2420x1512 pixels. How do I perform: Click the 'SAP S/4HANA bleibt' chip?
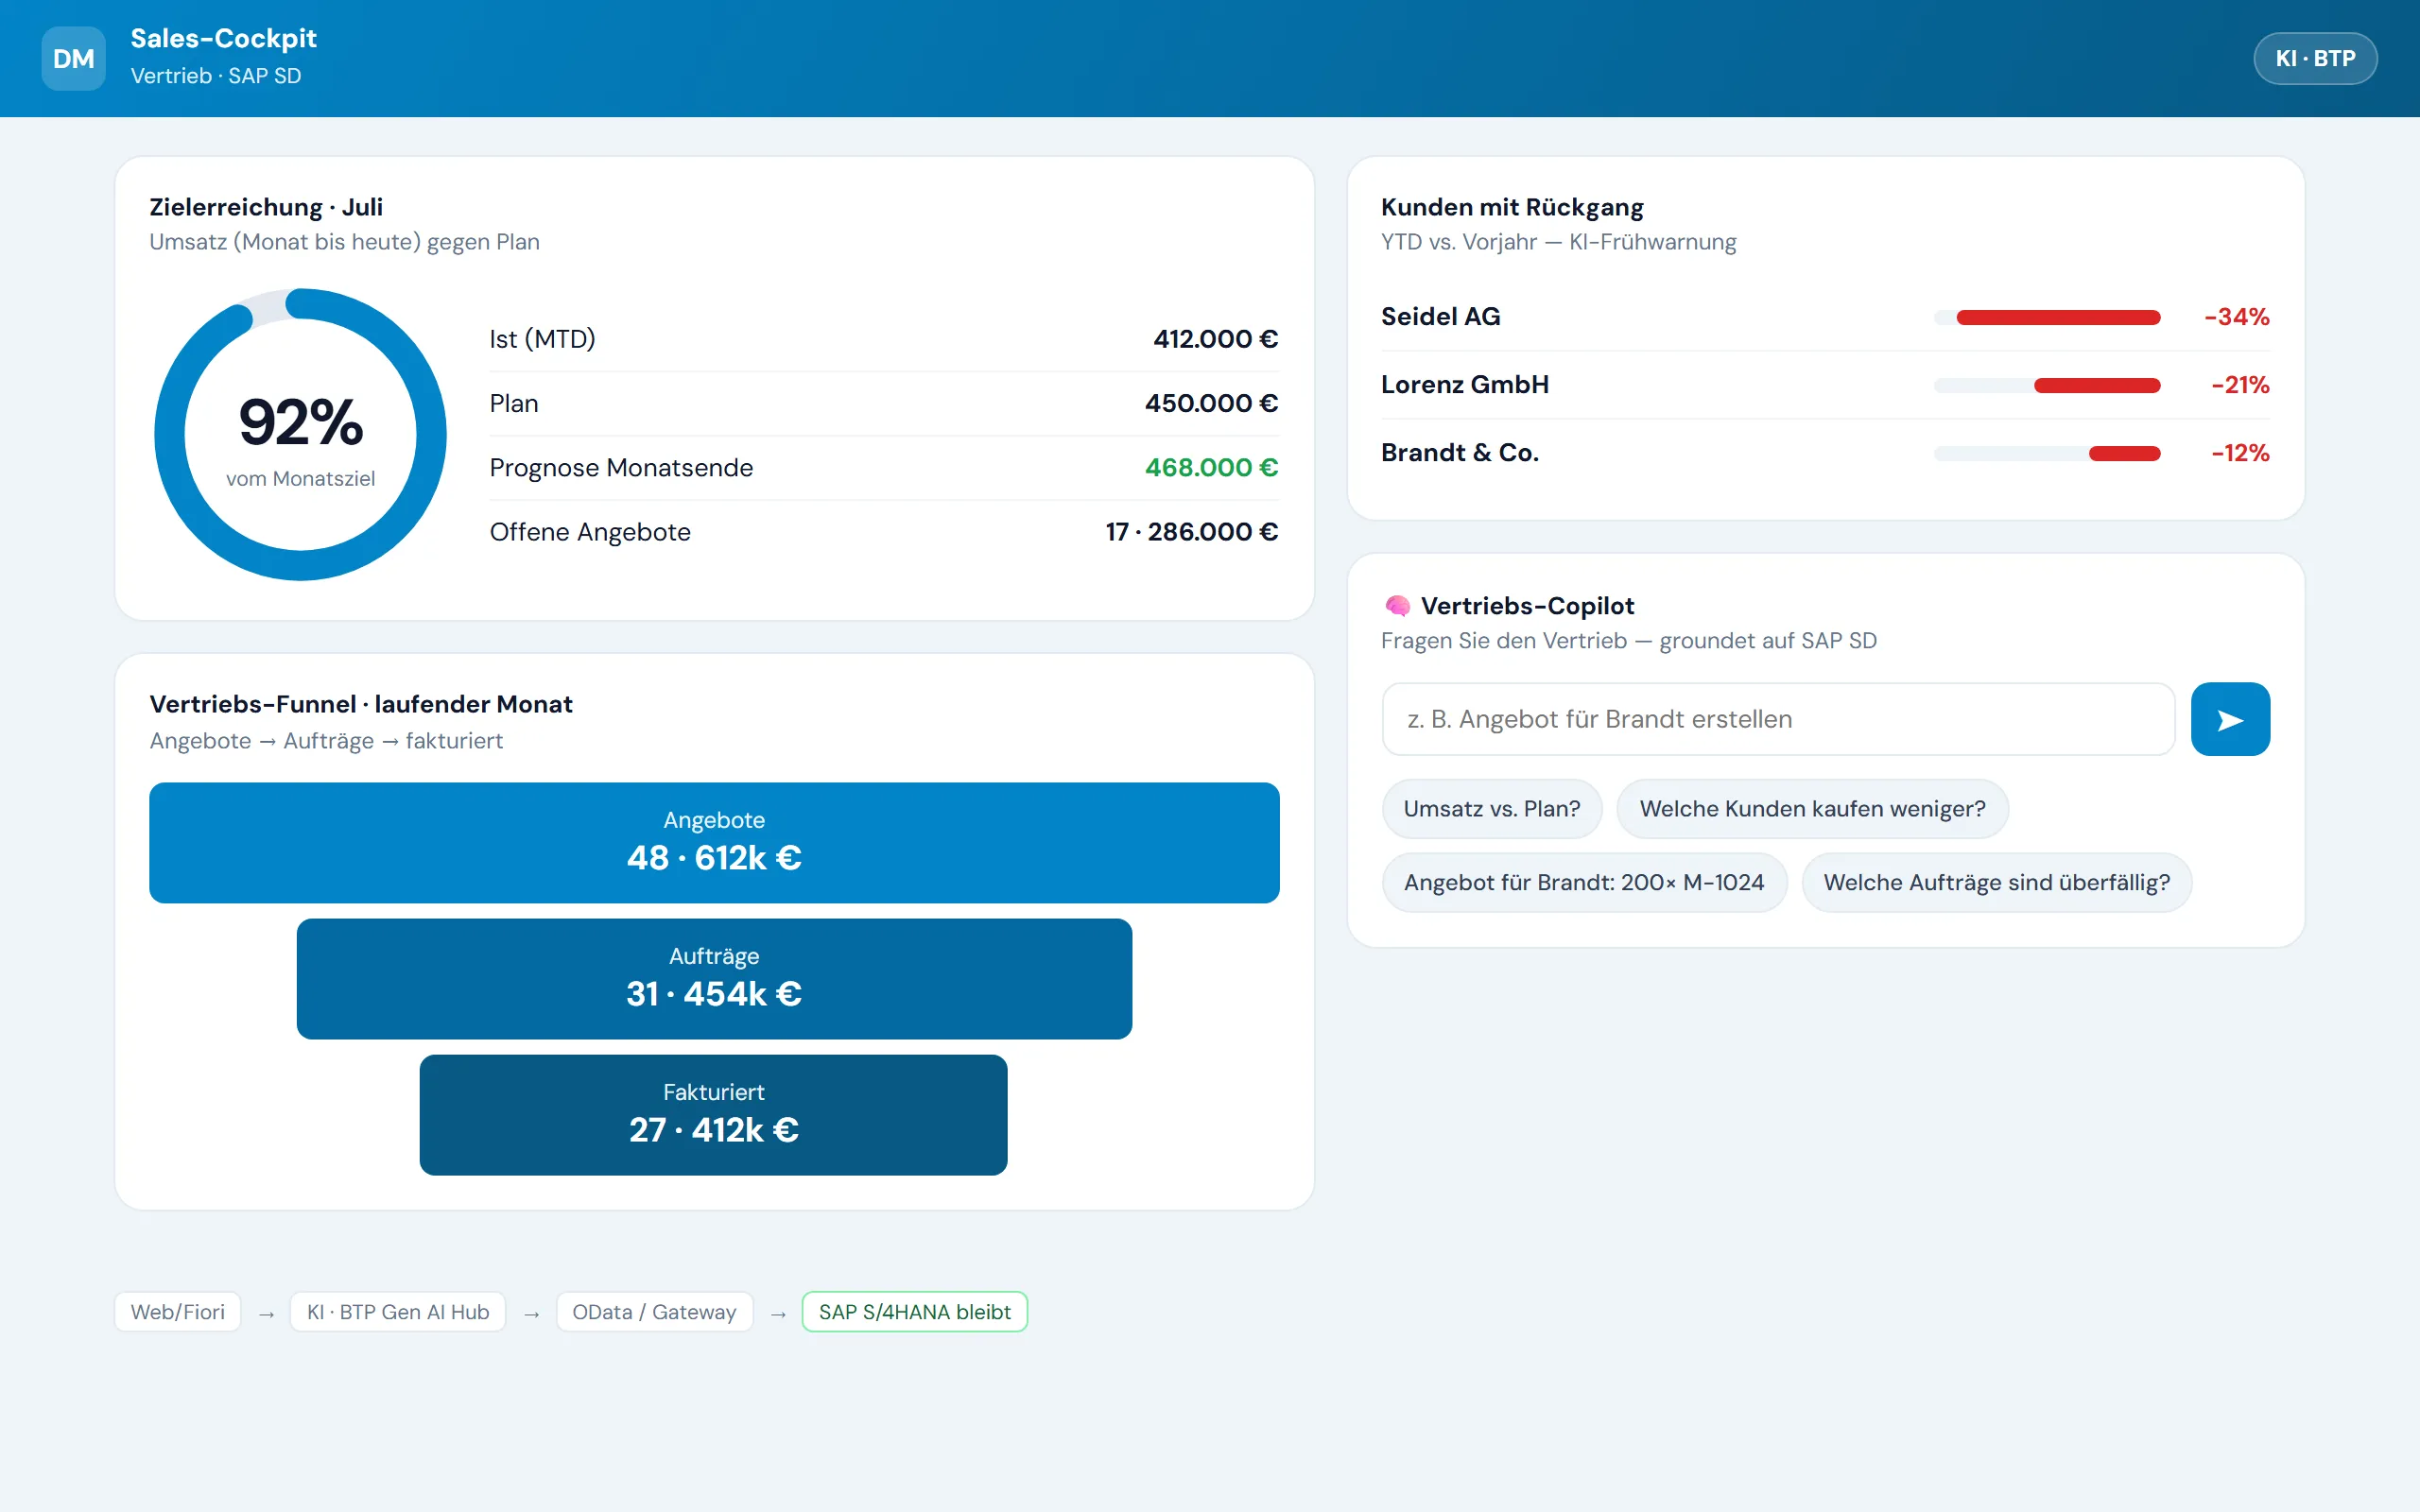(914, 1312)
